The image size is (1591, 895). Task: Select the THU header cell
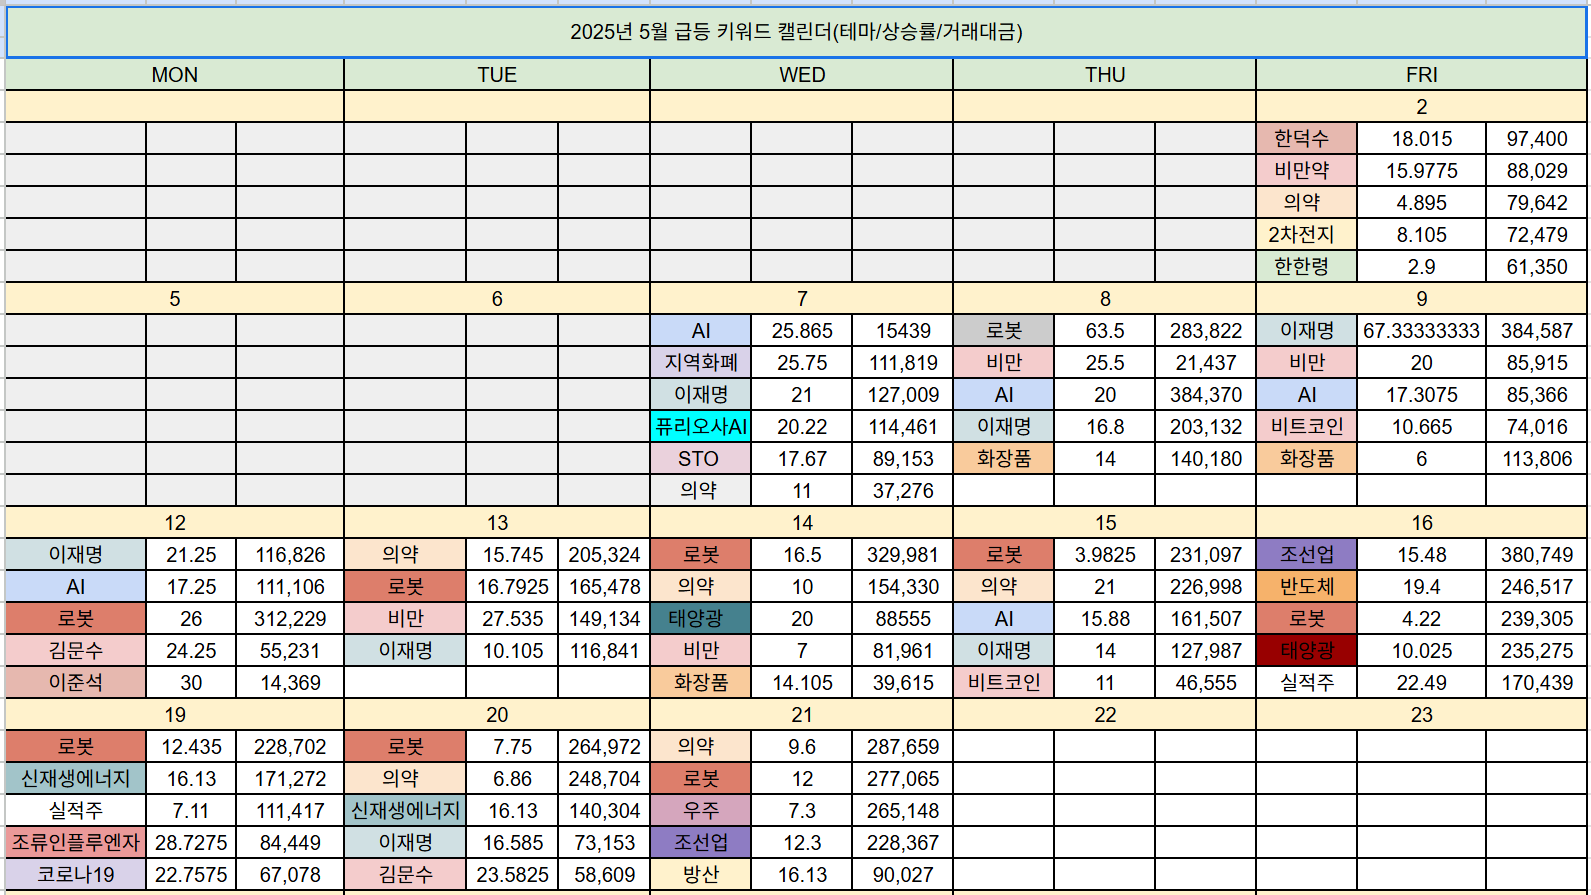coord(1105,75)
